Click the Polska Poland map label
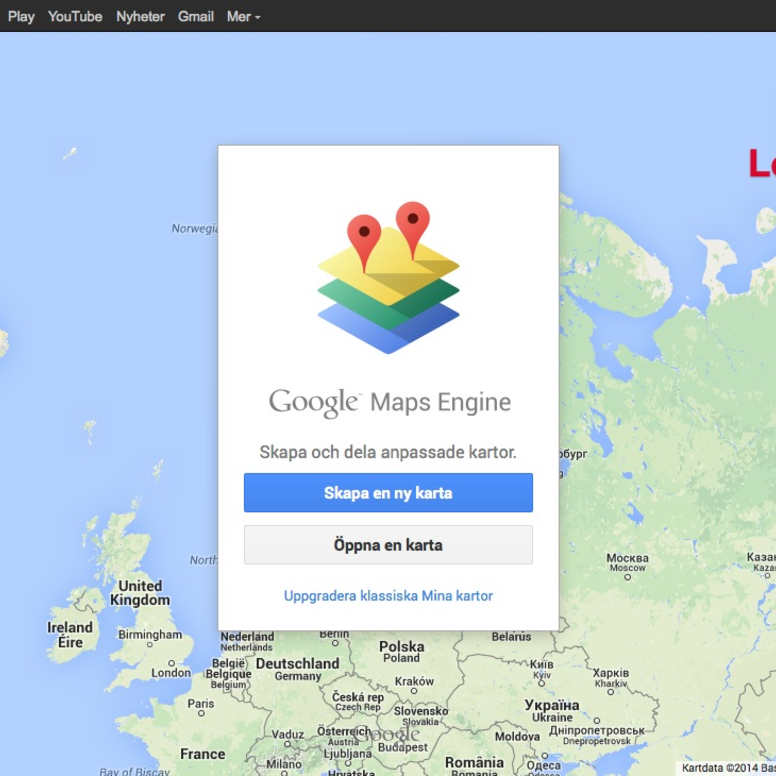 pyautogui.click(x=401, y=652)
